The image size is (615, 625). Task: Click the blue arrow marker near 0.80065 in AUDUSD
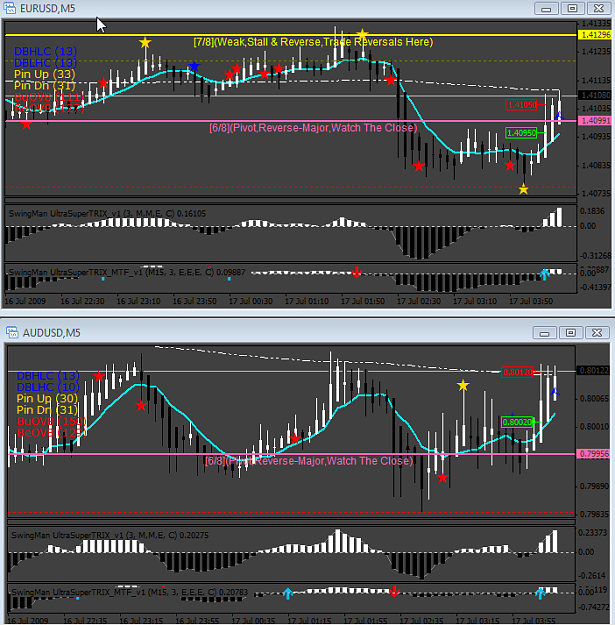[x=554, y=392]
